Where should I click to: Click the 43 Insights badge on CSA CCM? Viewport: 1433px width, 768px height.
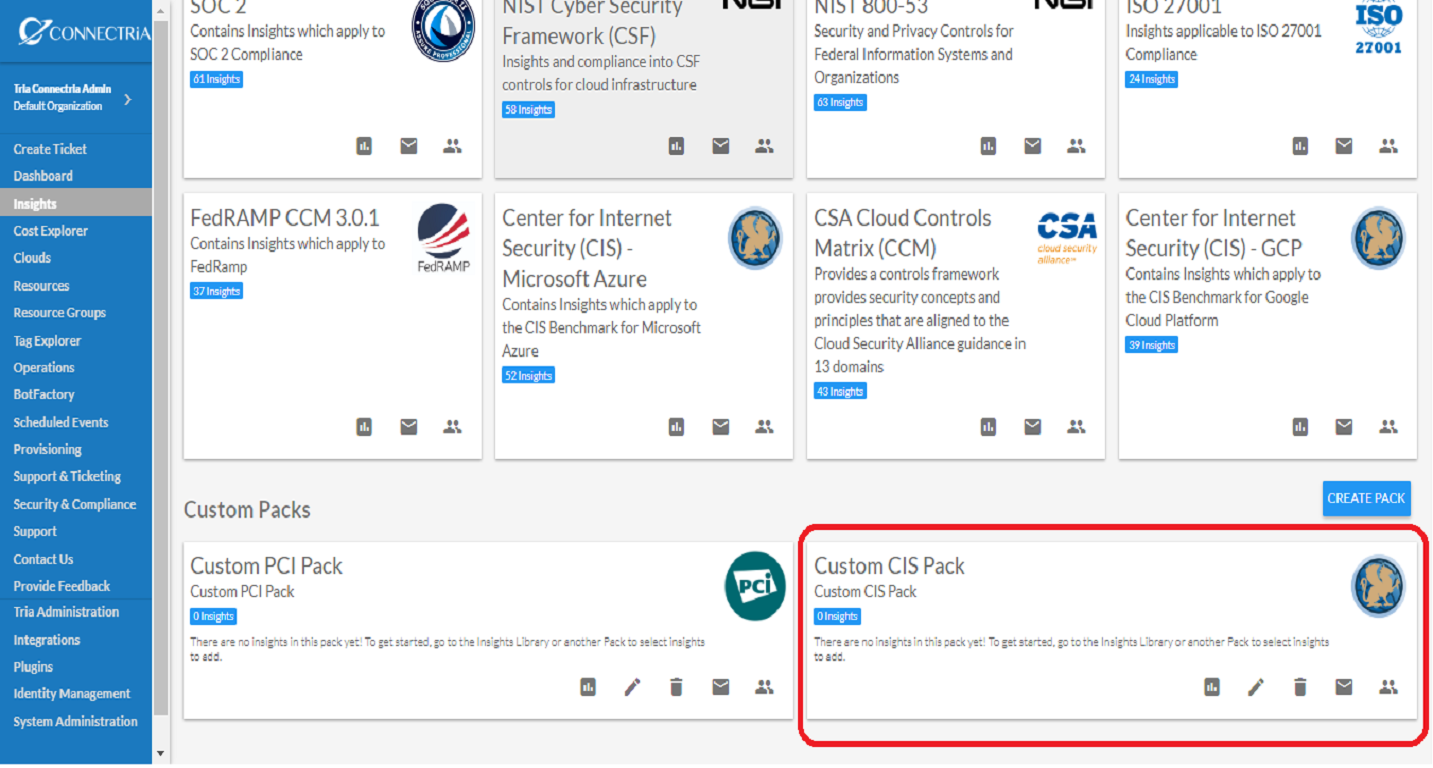tap(840, 391)
